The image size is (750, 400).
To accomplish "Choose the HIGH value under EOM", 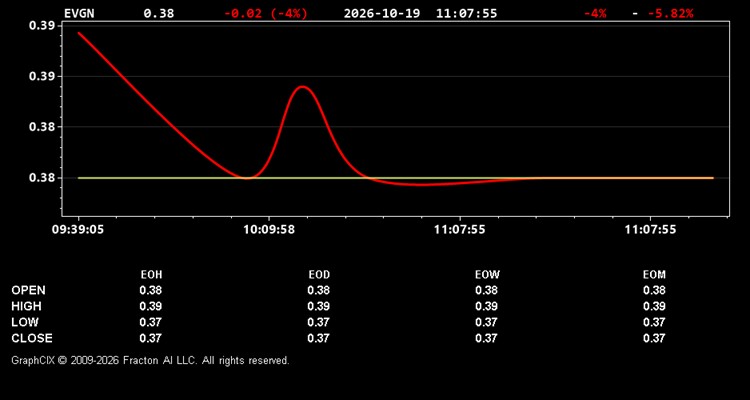I will [x=654, y=306].
